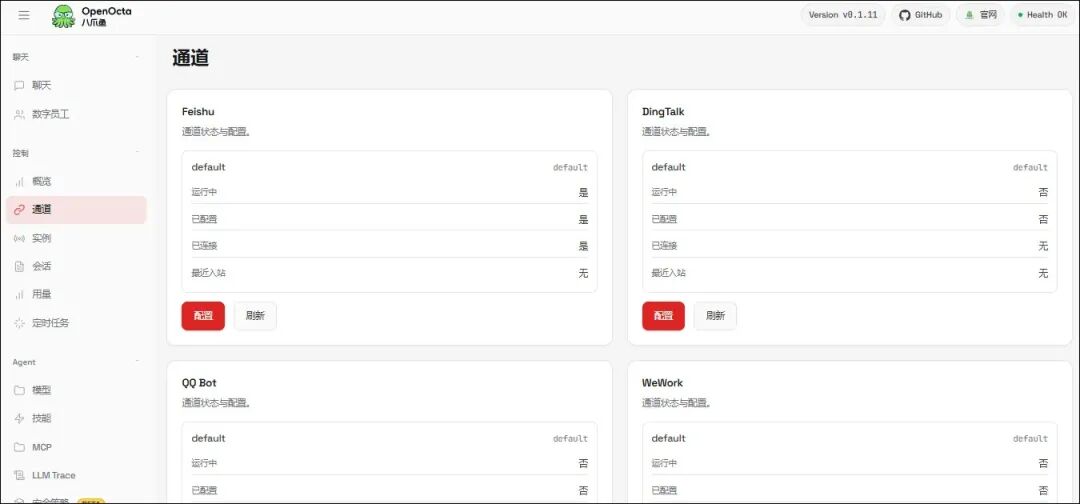Click the default account label in WeWork card
This screenshot has width=1080, height=504.
click(x=669, y=439)
